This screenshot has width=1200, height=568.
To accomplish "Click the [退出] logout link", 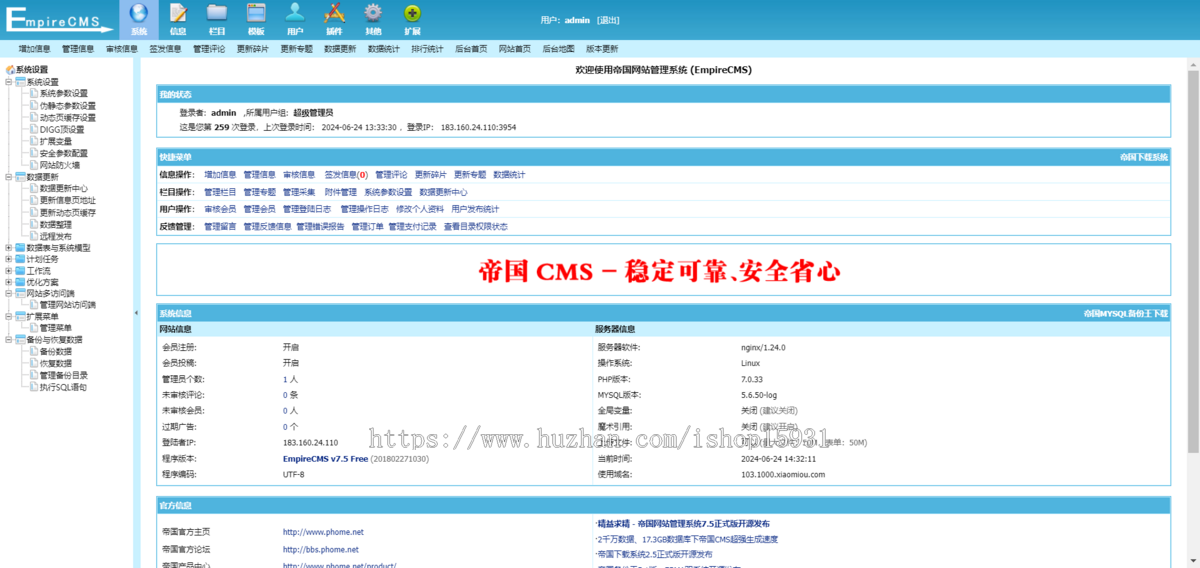I will [x=608, y=20].
